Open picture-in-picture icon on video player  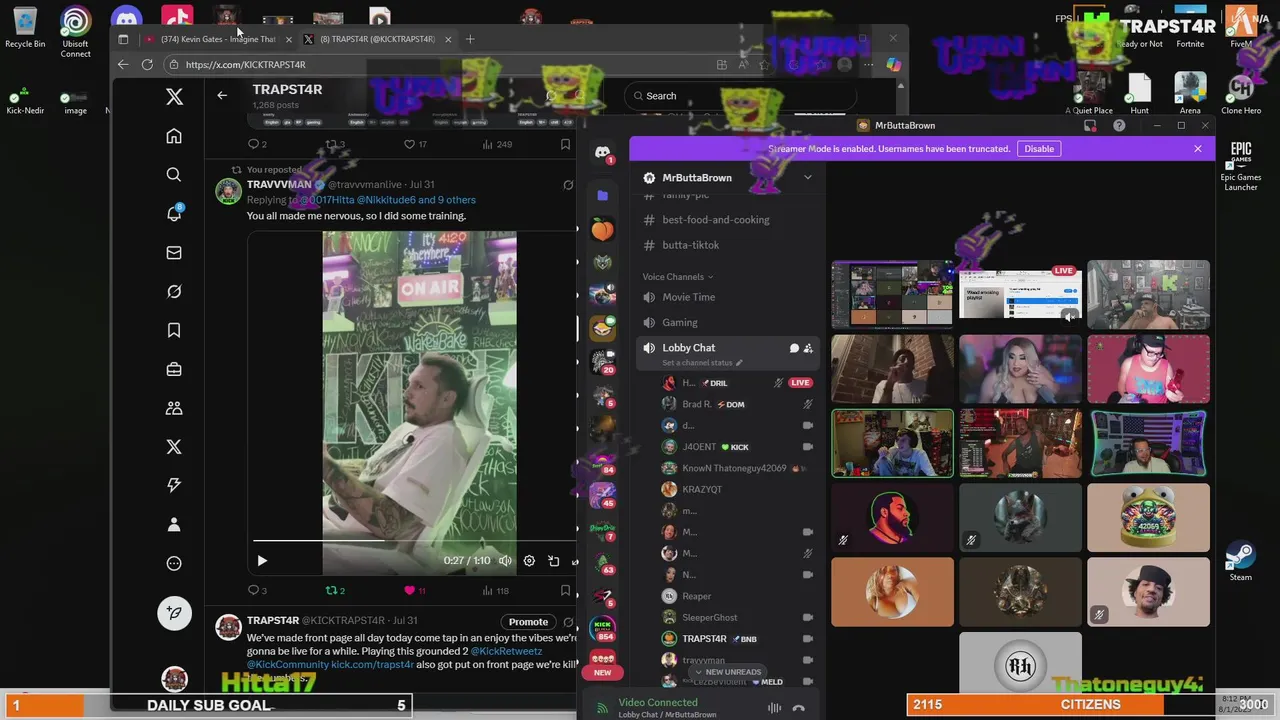pyautogui.click(x=553, y=561)
